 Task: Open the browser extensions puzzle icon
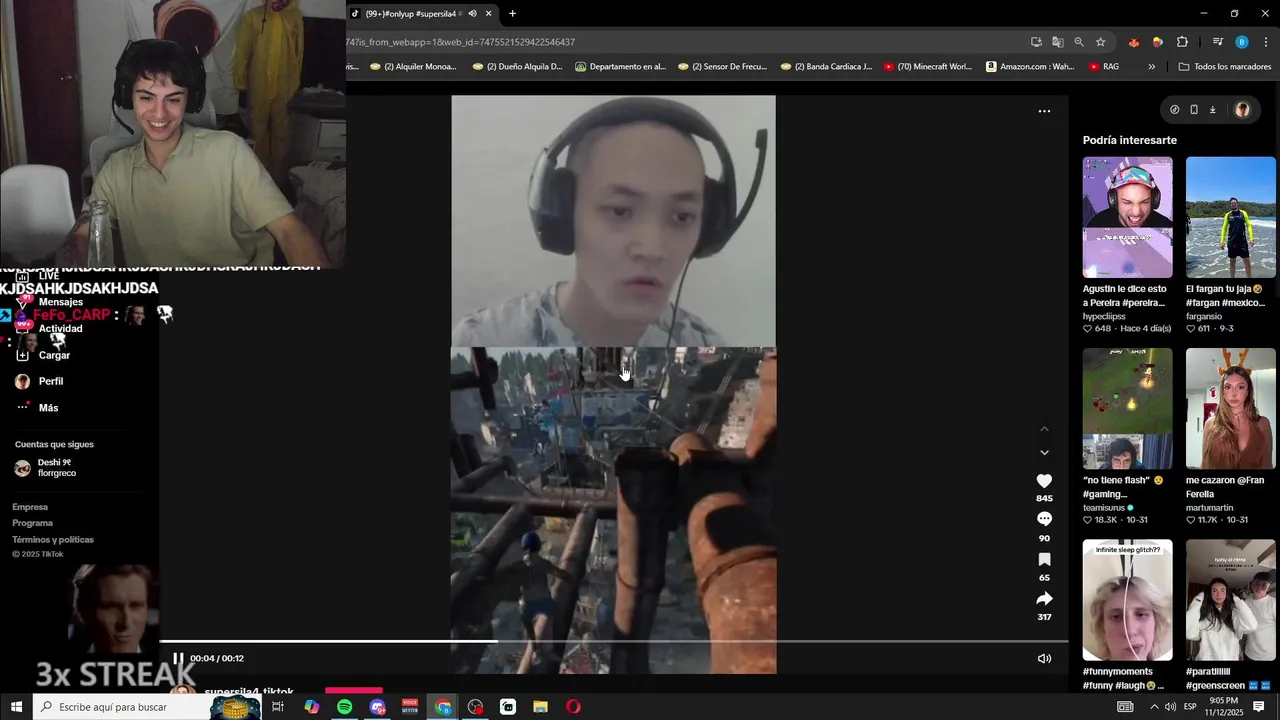tap(1182, 42)
